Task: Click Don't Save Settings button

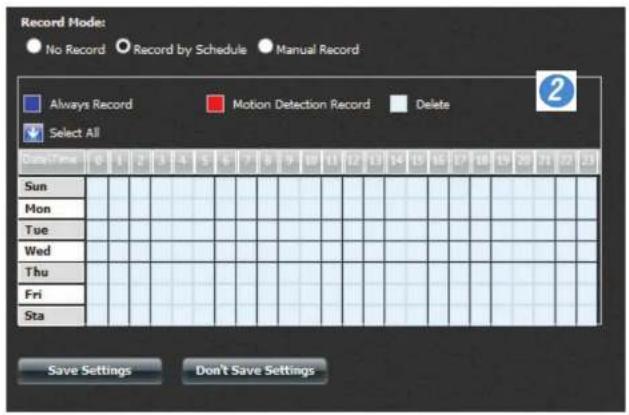Action: 255,371
